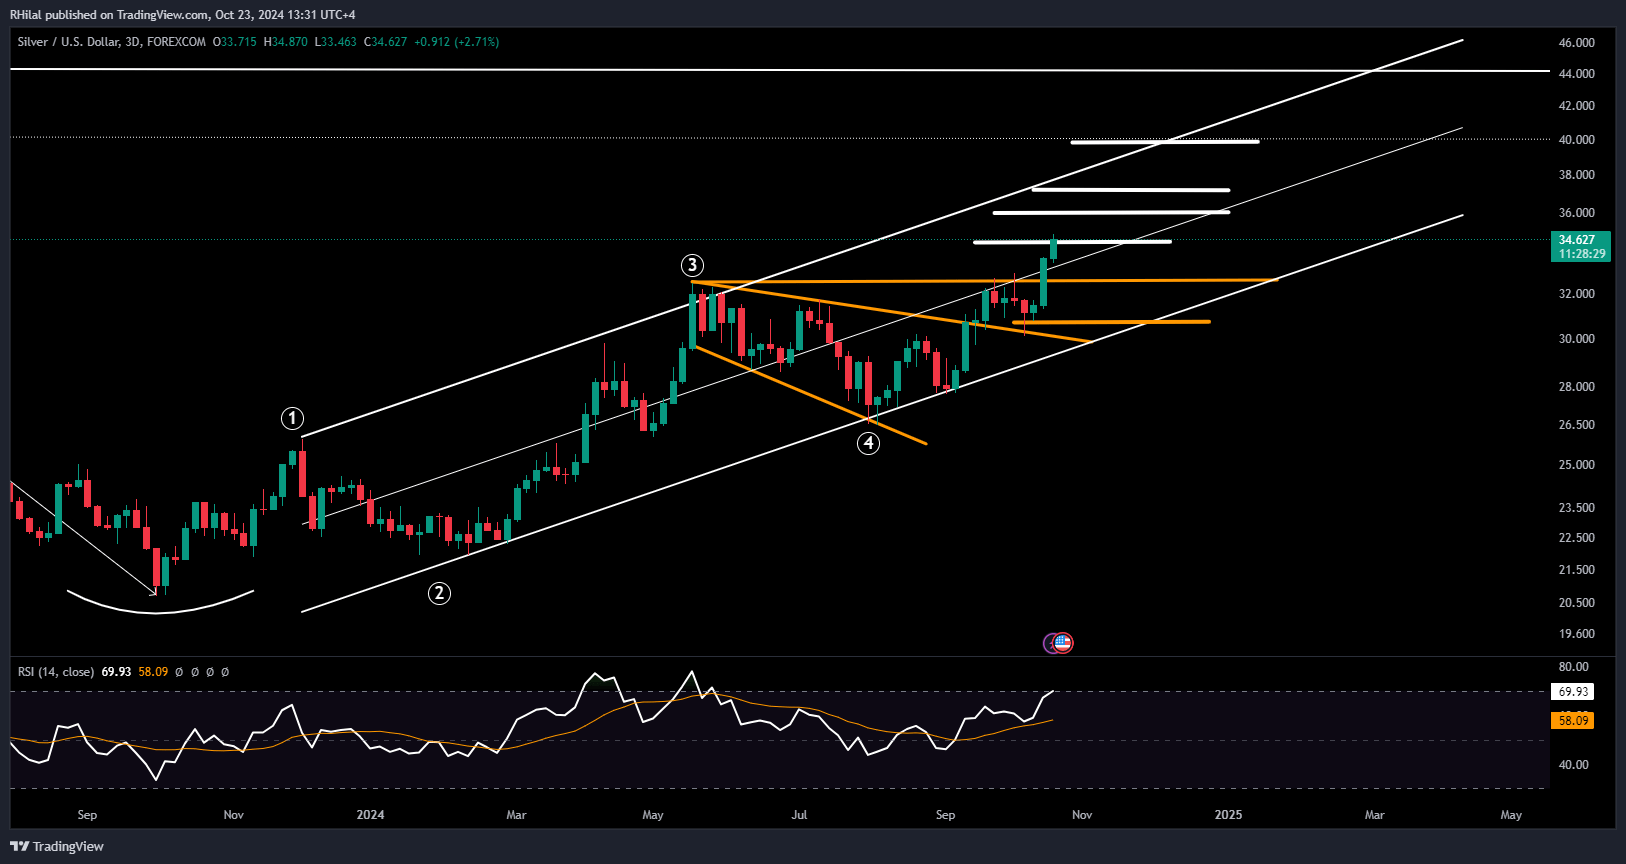Click the wave marker labeled 3
1626x864 pixels.
692,265
